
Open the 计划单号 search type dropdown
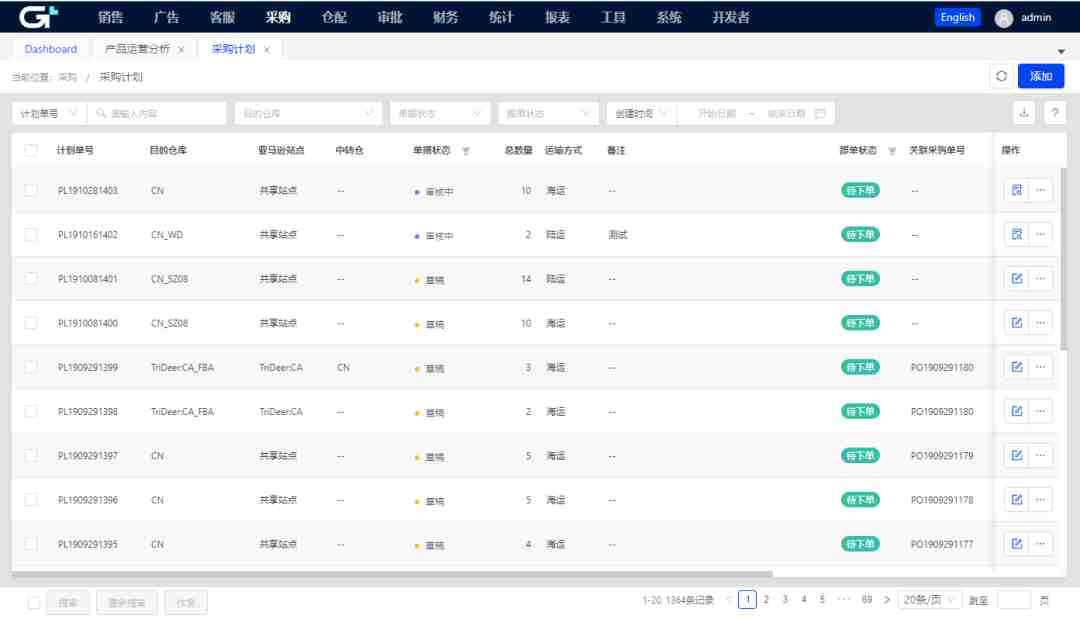49,114
